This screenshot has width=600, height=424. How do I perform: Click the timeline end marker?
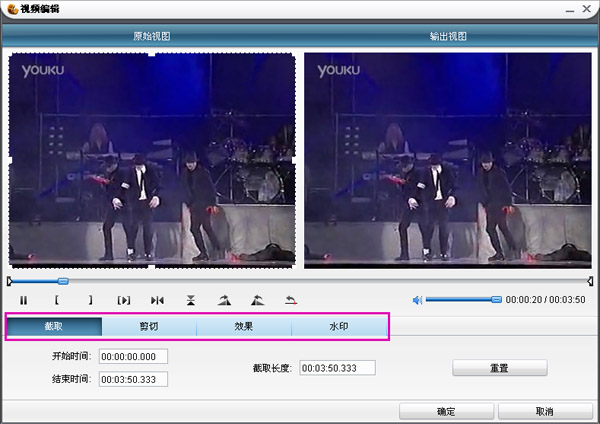590,282
